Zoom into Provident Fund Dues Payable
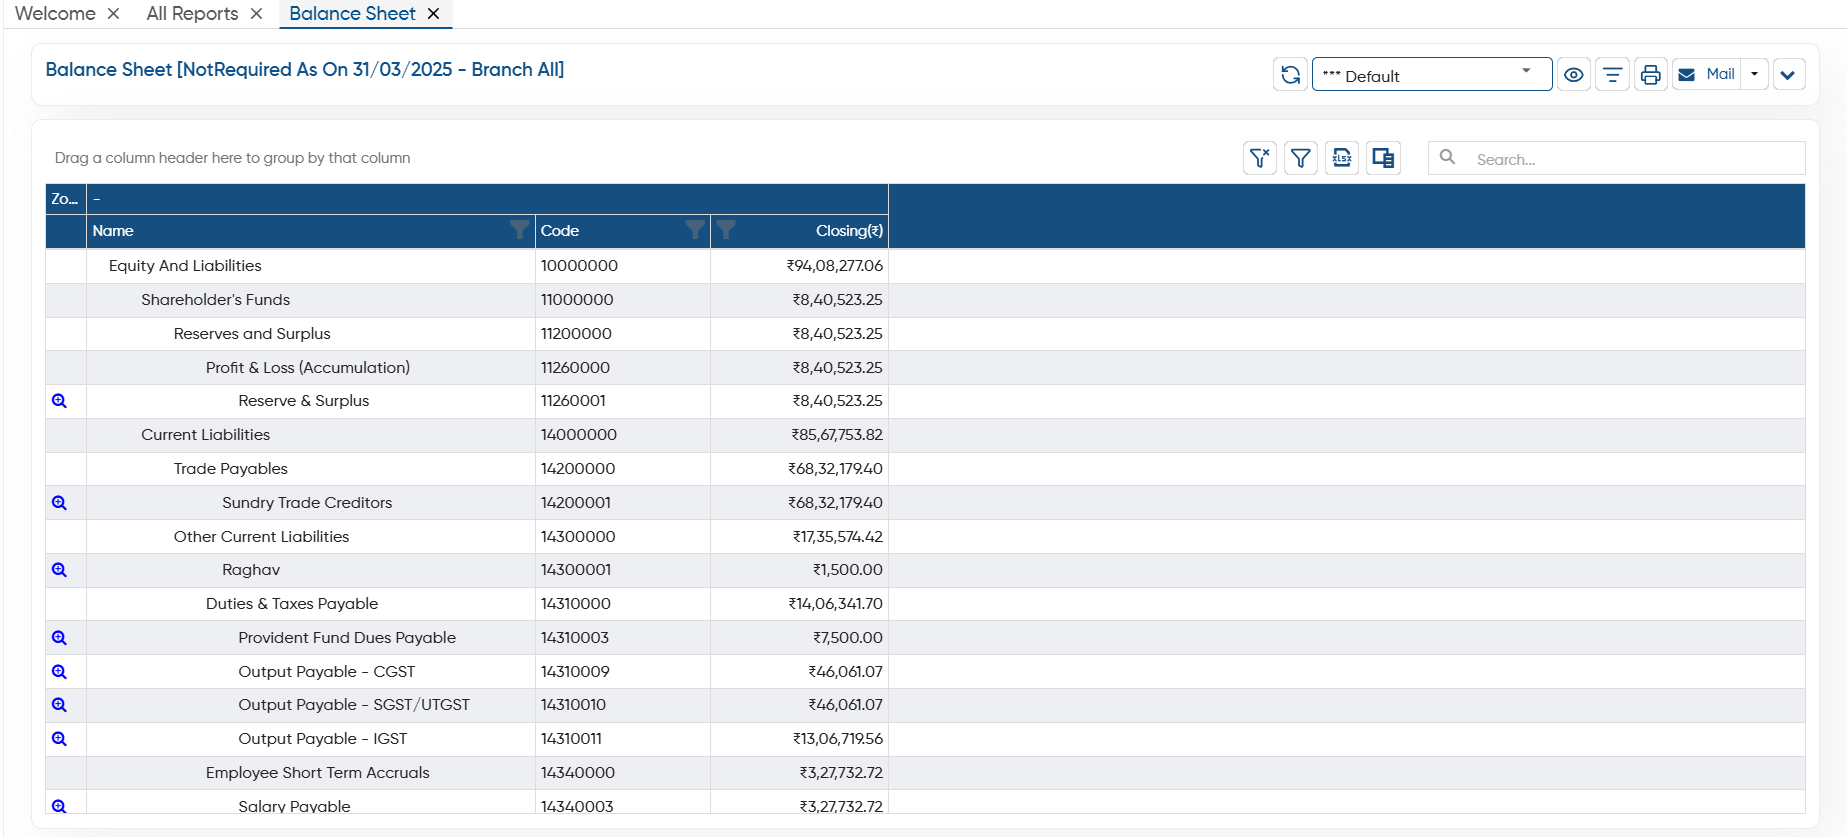The width and height of the screenshot is (1847, 837). point(59,638)
